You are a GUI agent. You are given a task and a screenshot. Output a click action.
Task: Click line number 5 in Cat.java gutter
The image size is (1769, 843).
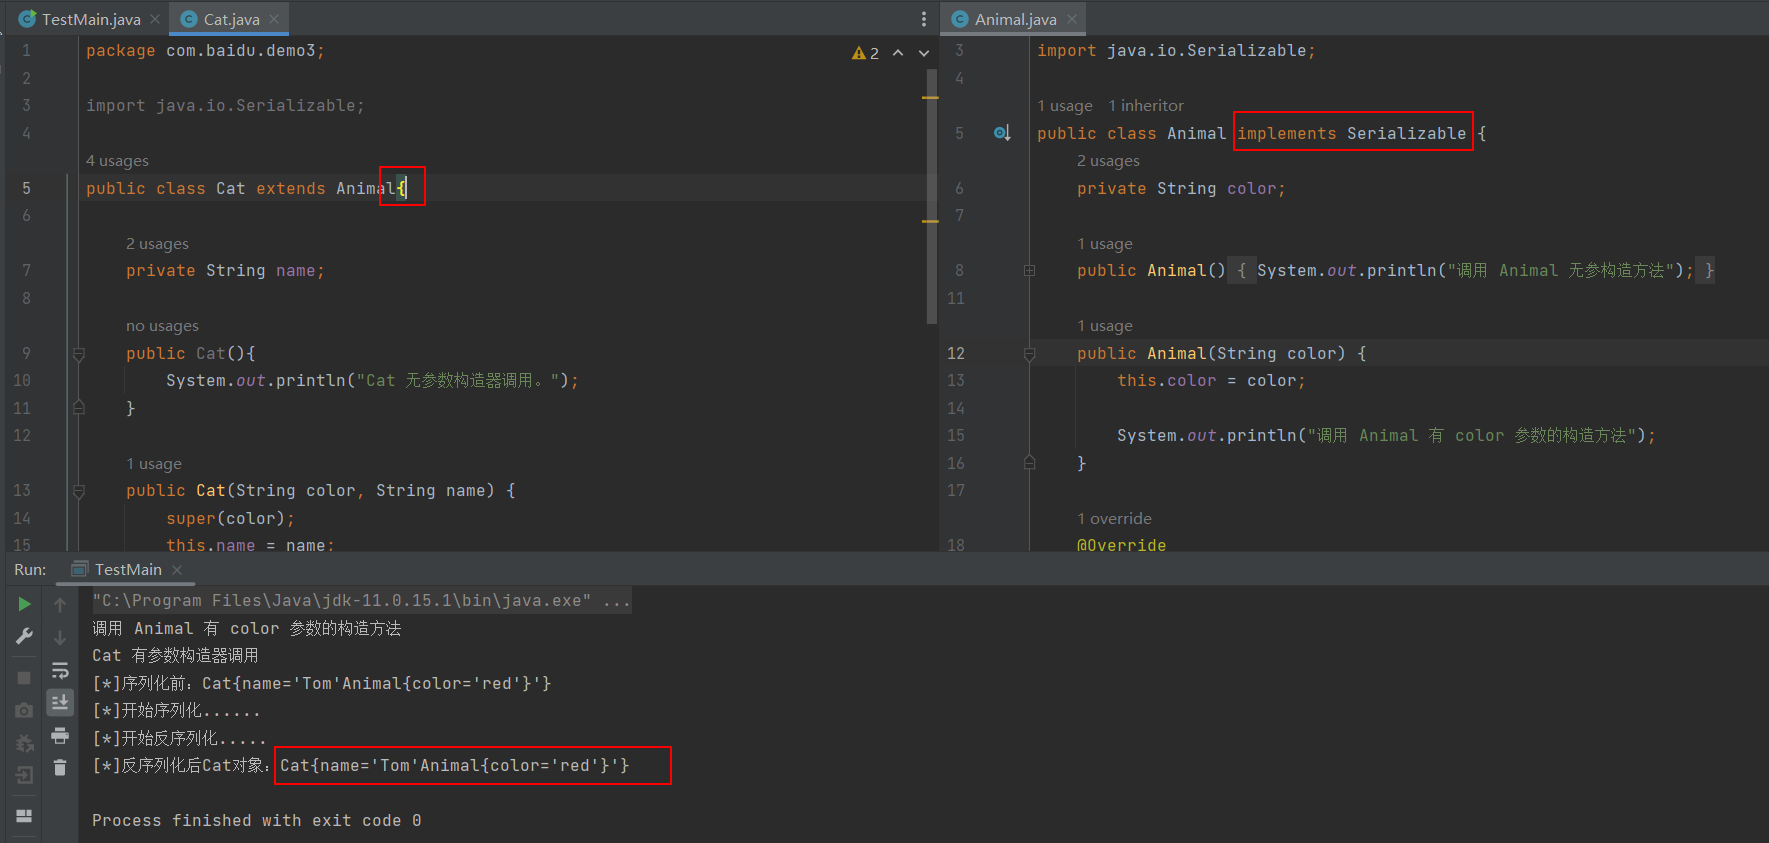tap(26, 188)
